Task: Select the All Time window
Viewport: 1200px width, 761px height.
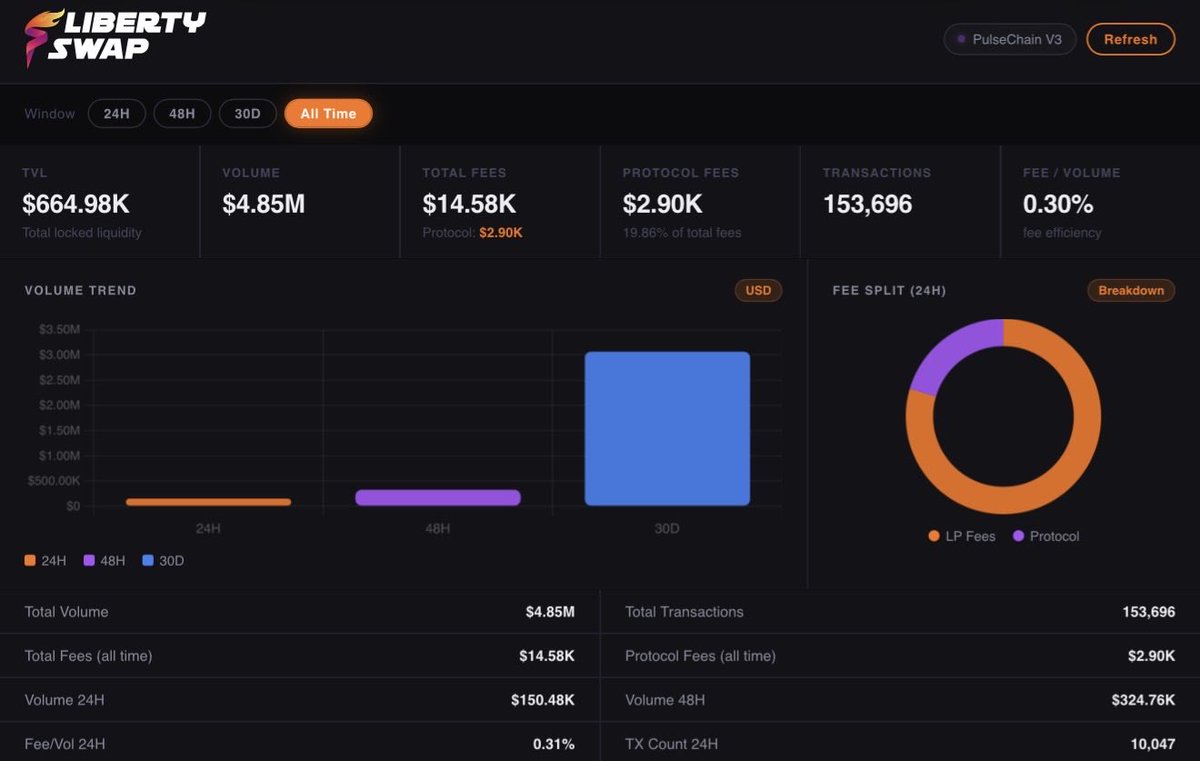Action: coord(328,114)
